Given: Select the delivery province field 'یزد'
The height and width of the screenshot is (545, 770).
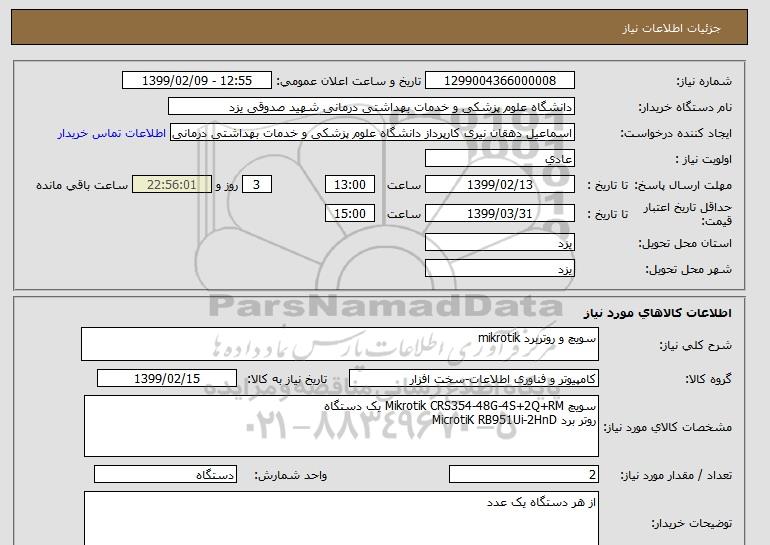Looking at the screenshot, I should pos(499,243).
